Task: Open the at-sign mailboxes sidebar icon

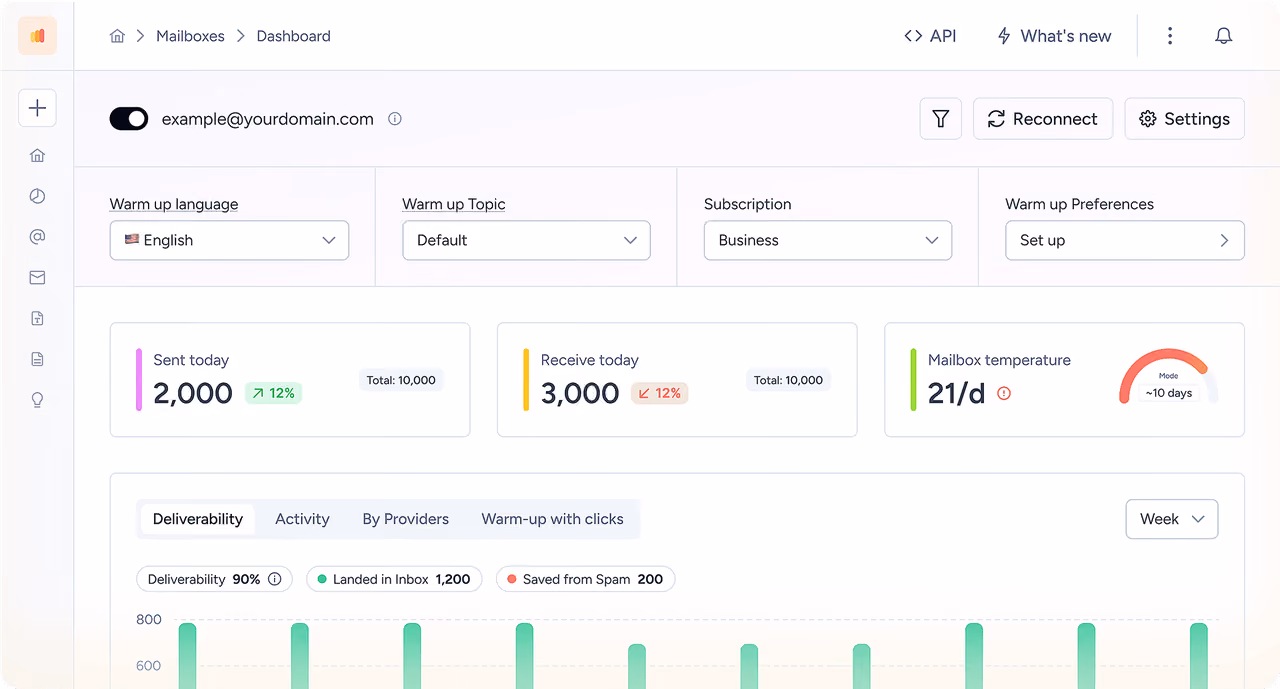Action: point(37,237)
